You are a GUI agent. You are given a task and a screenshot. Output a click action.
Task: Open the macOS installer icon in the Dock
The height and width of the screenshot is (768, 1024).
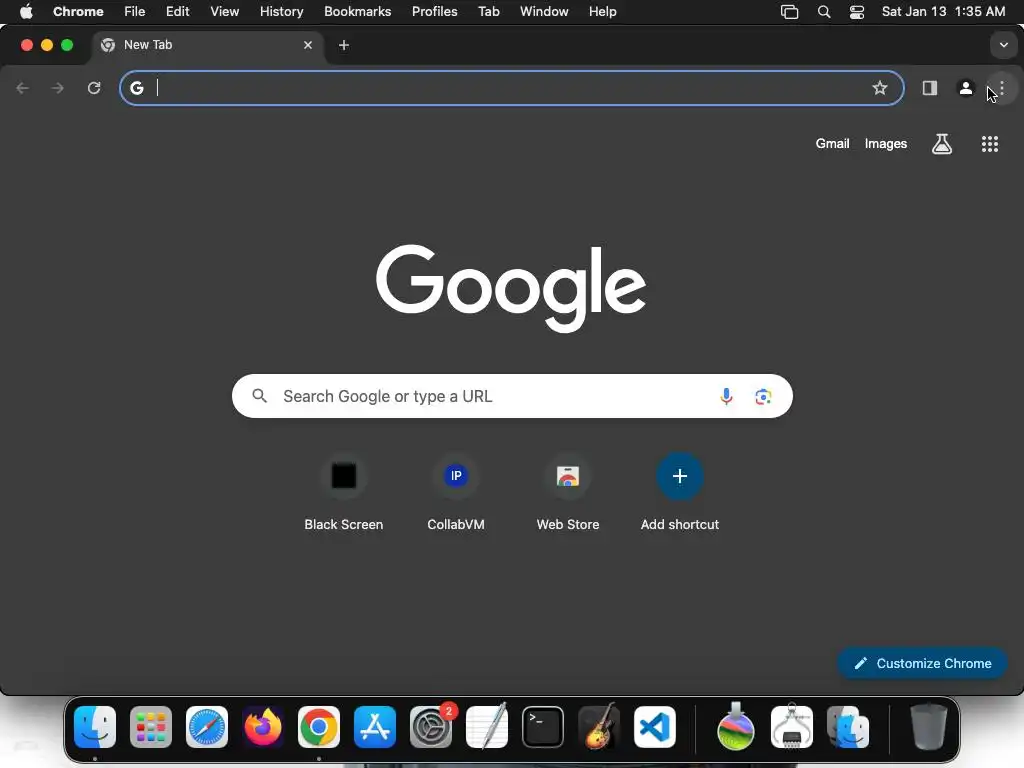click(x=736, y=727)
